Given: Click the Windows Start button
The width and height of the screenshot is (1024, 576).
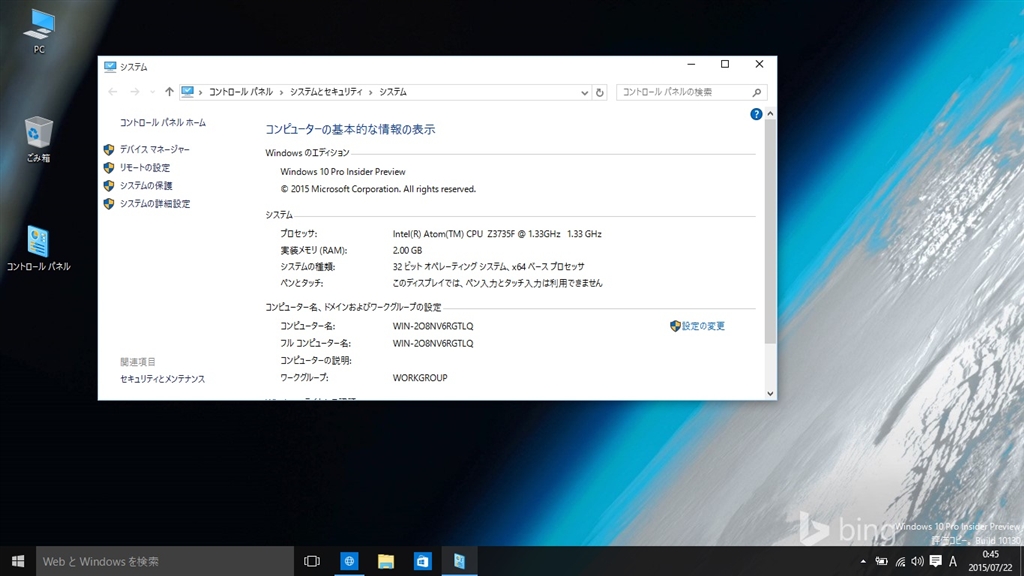Looking at the screenshot, I should click(x=18, y=561).
